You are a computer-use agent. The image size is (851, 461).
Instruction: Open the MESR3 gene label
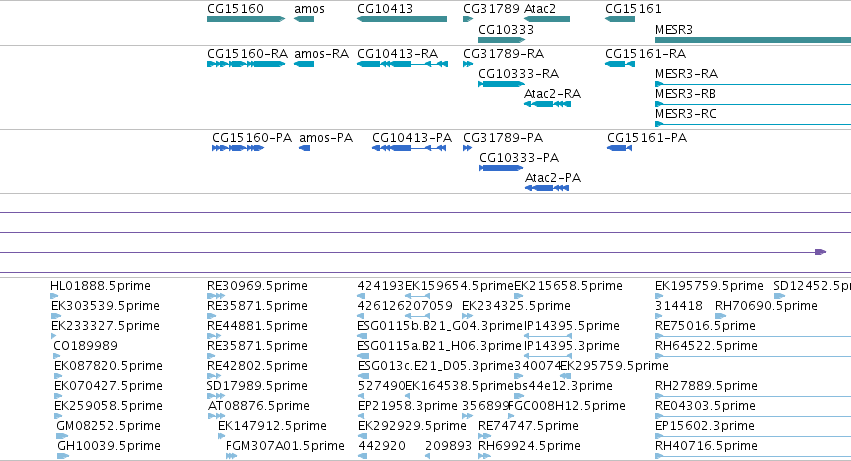tap(674, 30)
